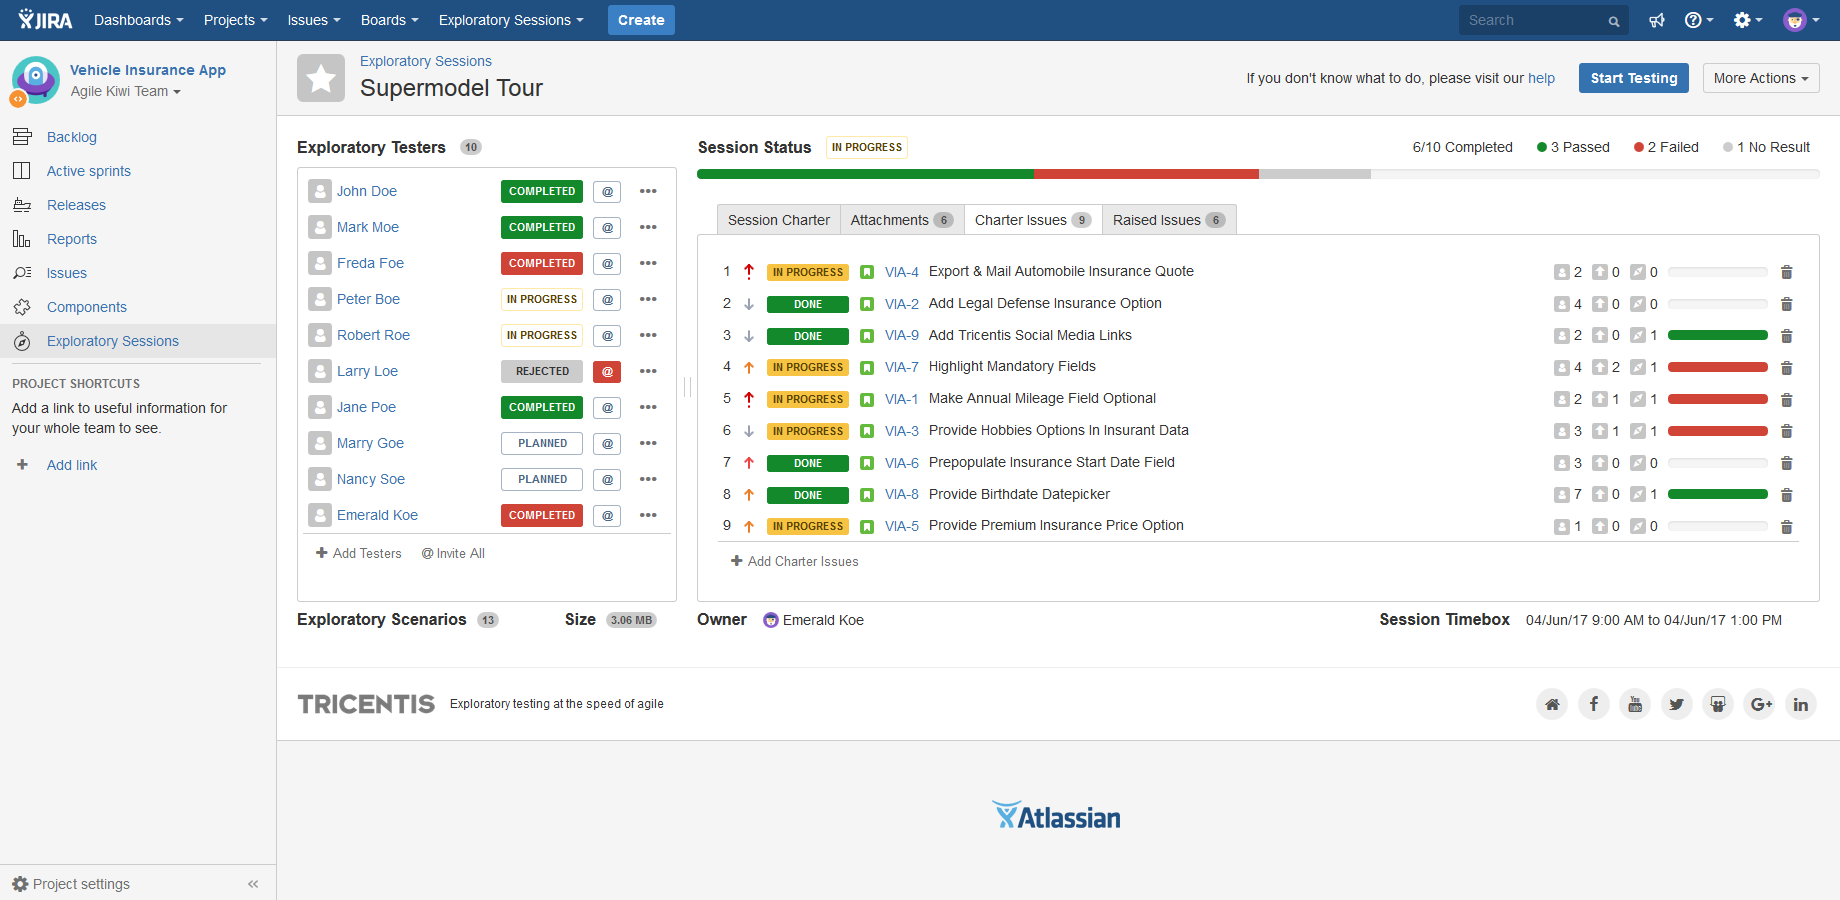Click the priority arrow for VIA-1
This screenshot has width=1840, height=900.
(x=749, y=399)
